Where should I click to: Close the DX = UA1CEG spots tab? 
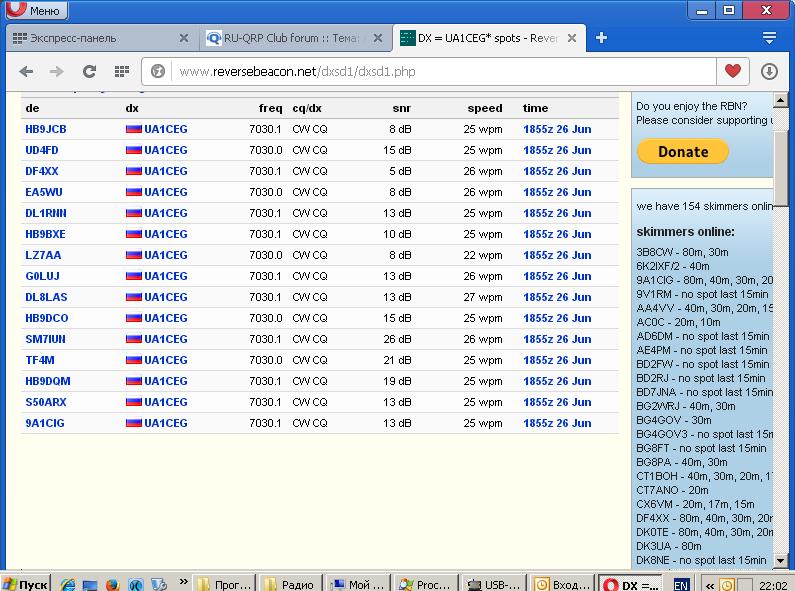572,38
